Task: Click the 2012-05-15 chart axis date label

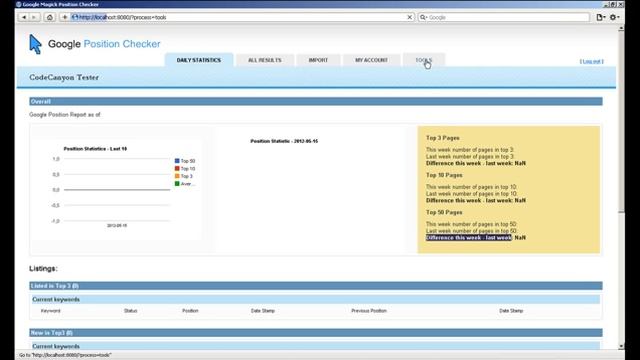Action: pyautogui.click(x=117, y=225)
